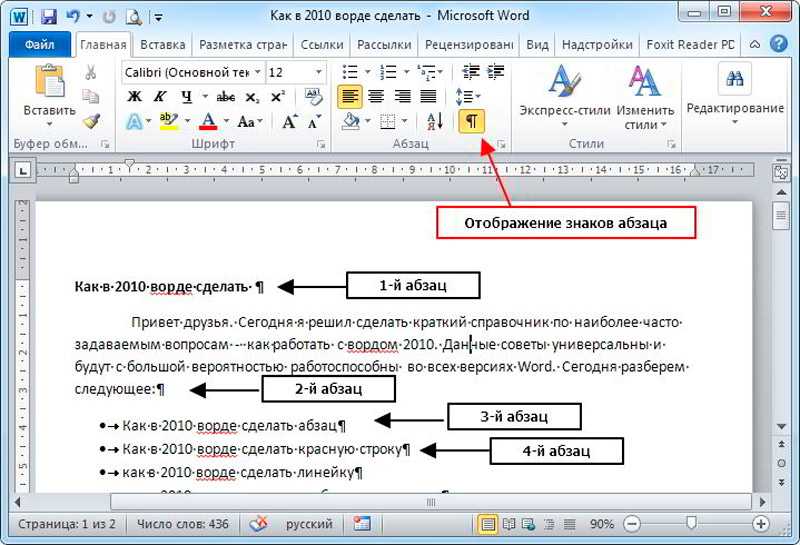Click the horizontal scrollbar thumb

click(431, 503)
